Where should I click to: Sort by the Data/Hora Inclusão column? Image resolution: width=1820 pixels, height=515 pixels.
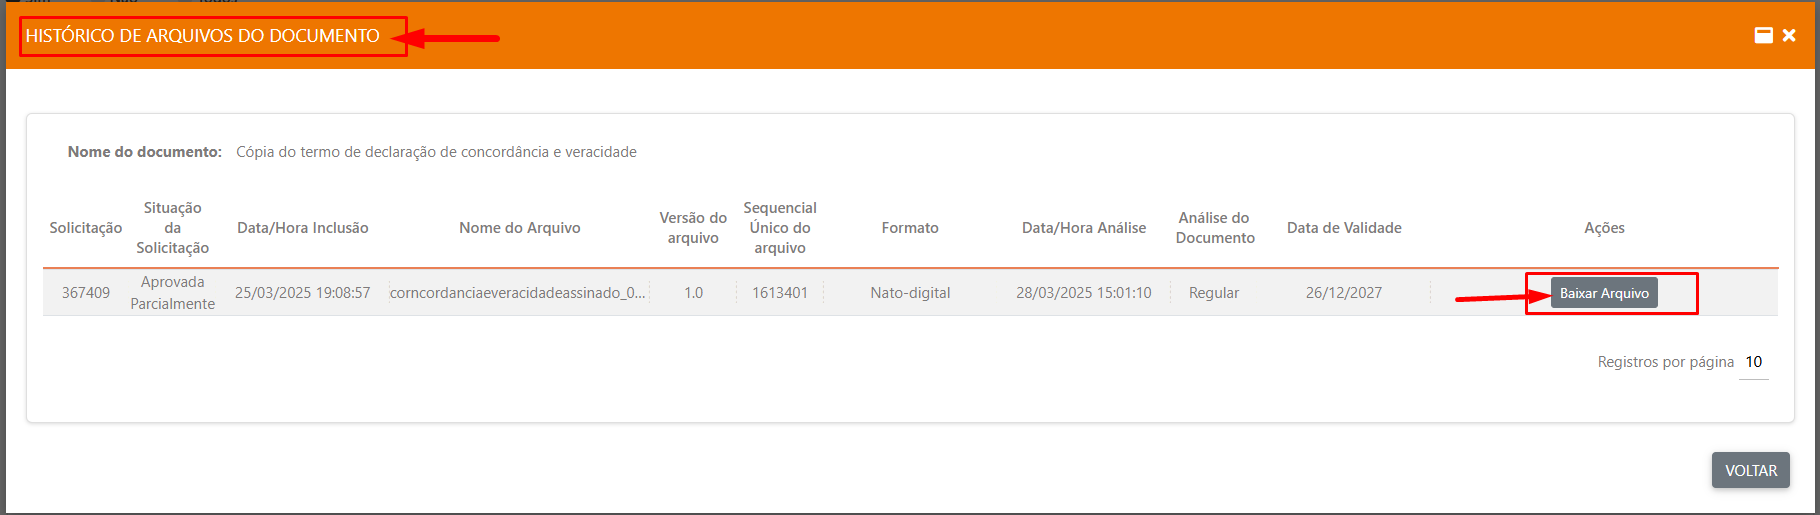tap(302, 228)
